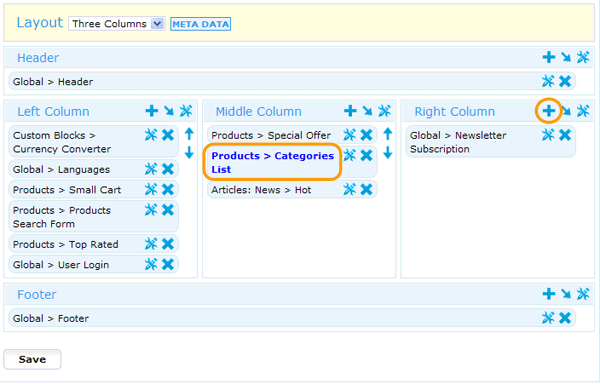Move Currency Converter block down
Viewport: 600px width, 384px height.
(189, 153)
